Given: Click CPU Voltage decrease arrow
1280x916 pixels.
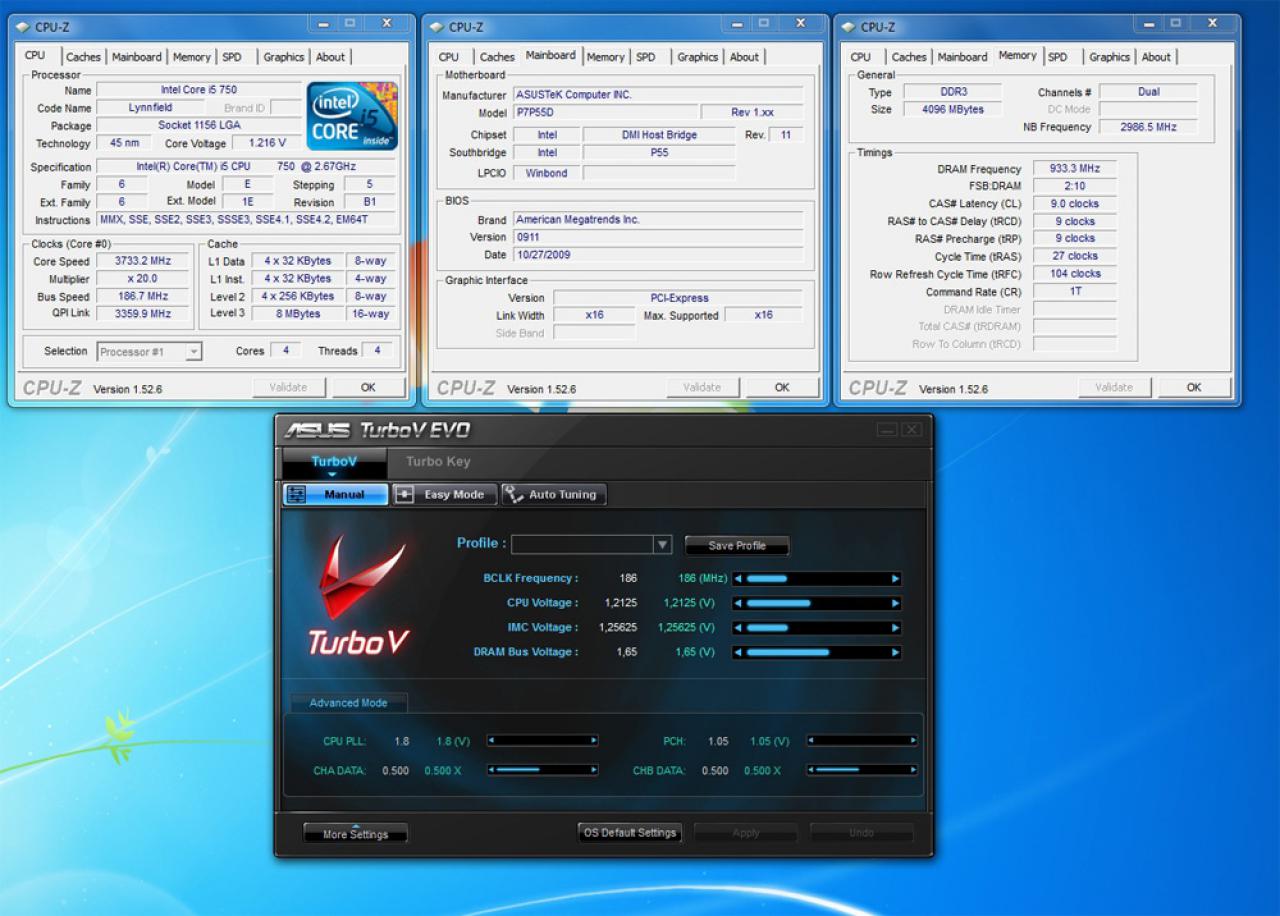Looking at the screenshot, I should 738,603.
